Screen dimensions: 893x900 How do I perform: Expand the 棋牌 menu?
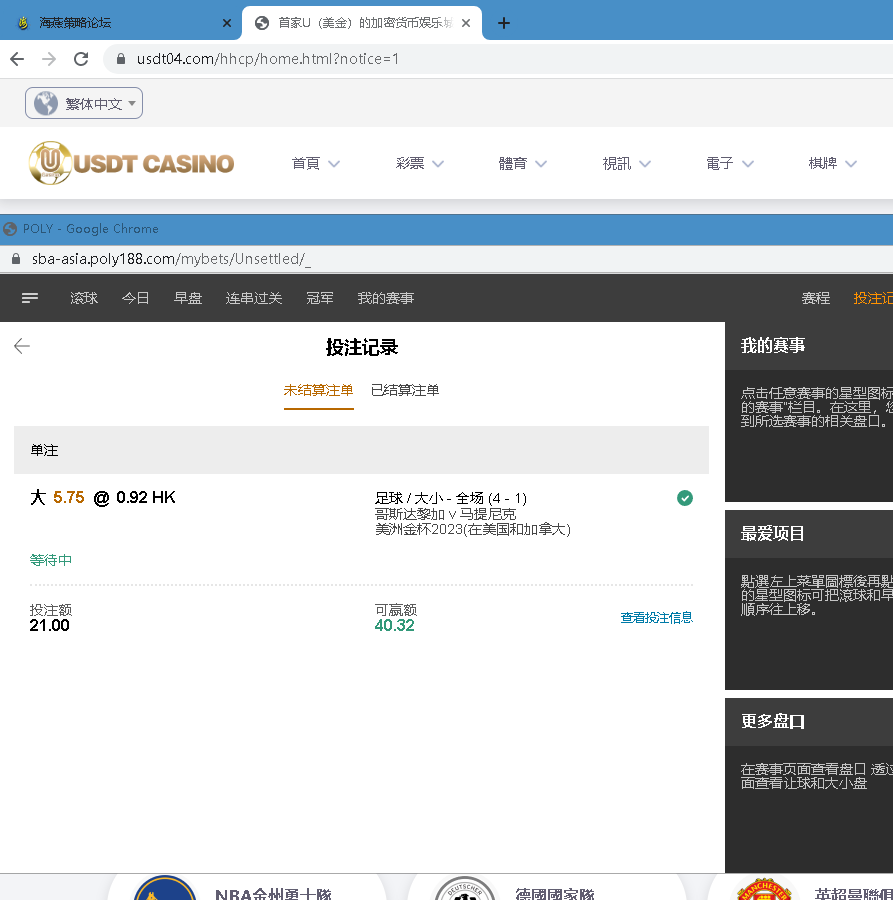(x=833, y=164)
